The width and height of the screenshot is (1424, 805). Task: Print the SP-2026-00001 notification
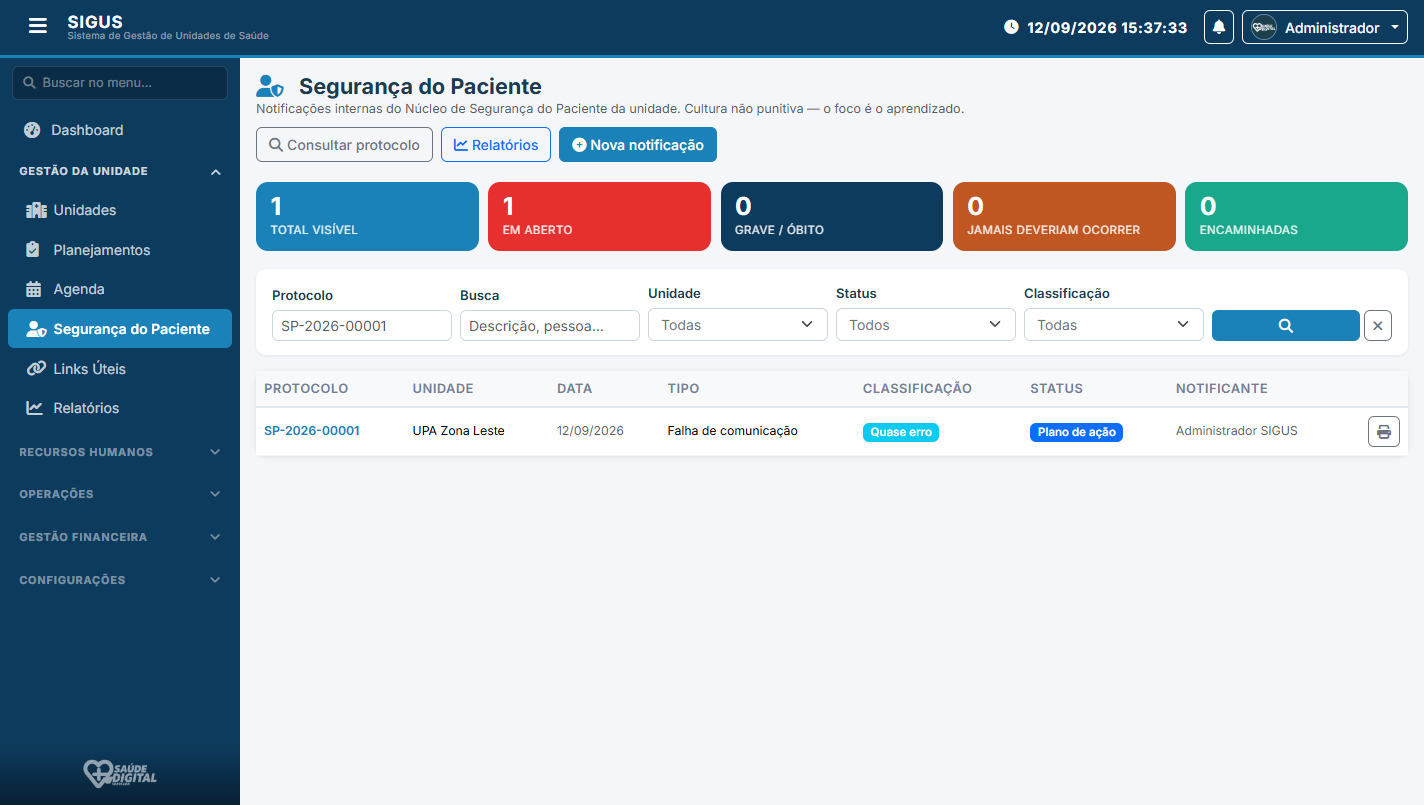(x=1383, y=431)
